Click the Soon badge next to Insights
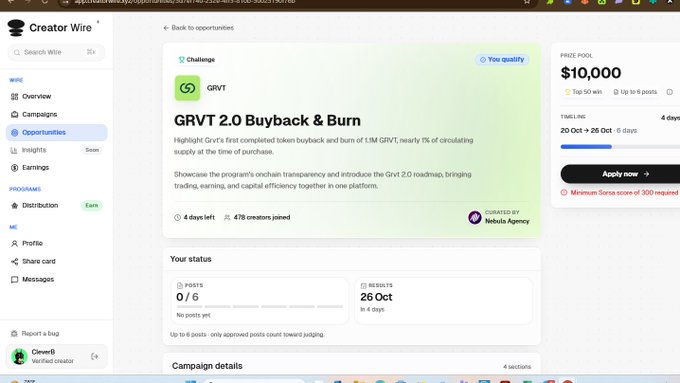Image resolution: width=680 pixels, height=383 pixels. (92, 150)
